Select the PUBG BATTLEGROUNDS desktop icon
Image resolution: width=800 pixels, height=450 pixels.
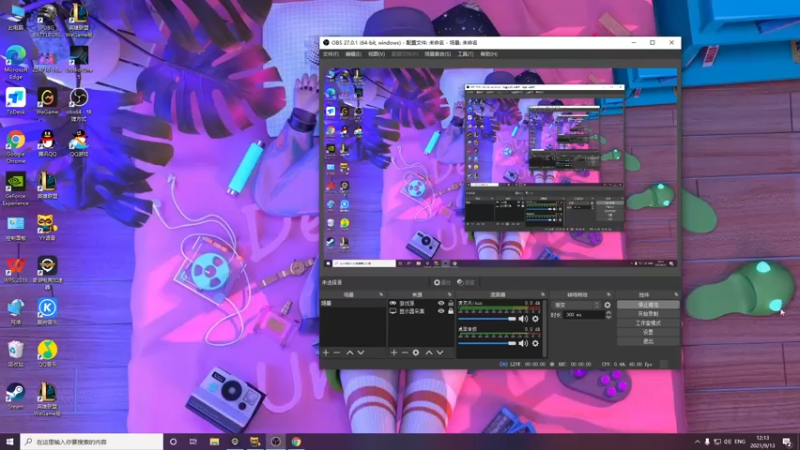pyautogui.click(x=47, y=20)
